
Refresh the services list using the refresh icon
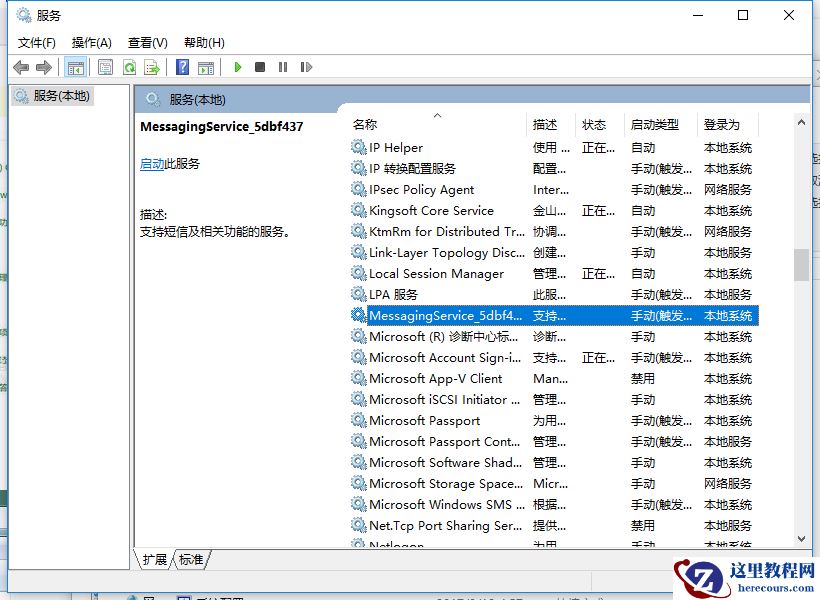[x=131, y=67]
